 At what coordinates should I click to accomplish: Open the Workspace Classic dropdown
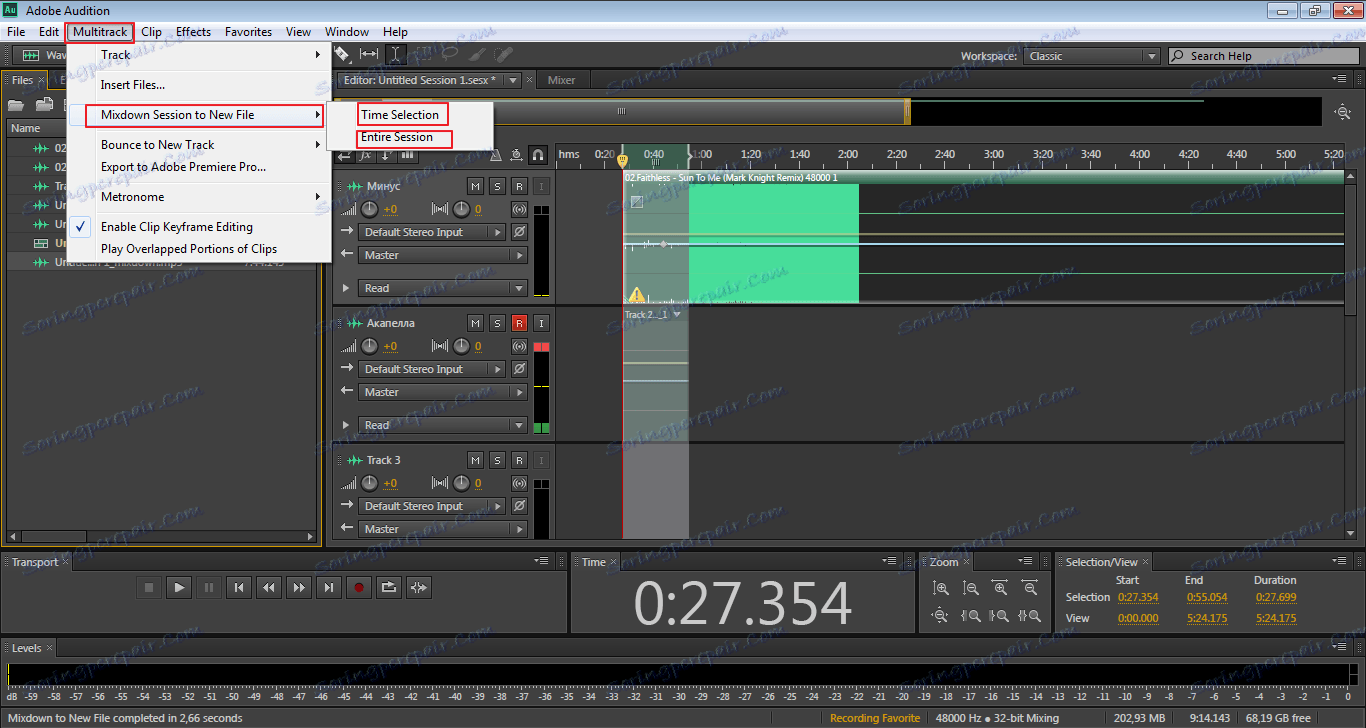click(x=1092, y=56)
